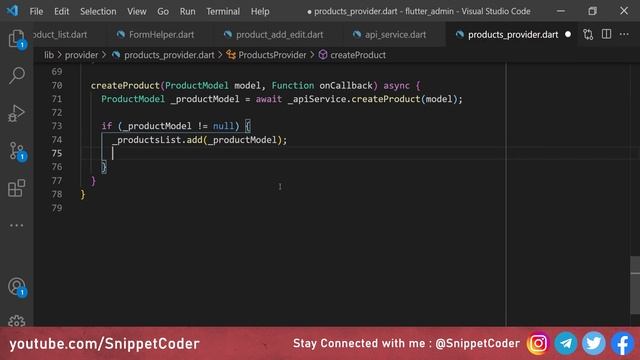
Task: Click the youtube.com/SnippetCoder link
Action: coord(104,344)
